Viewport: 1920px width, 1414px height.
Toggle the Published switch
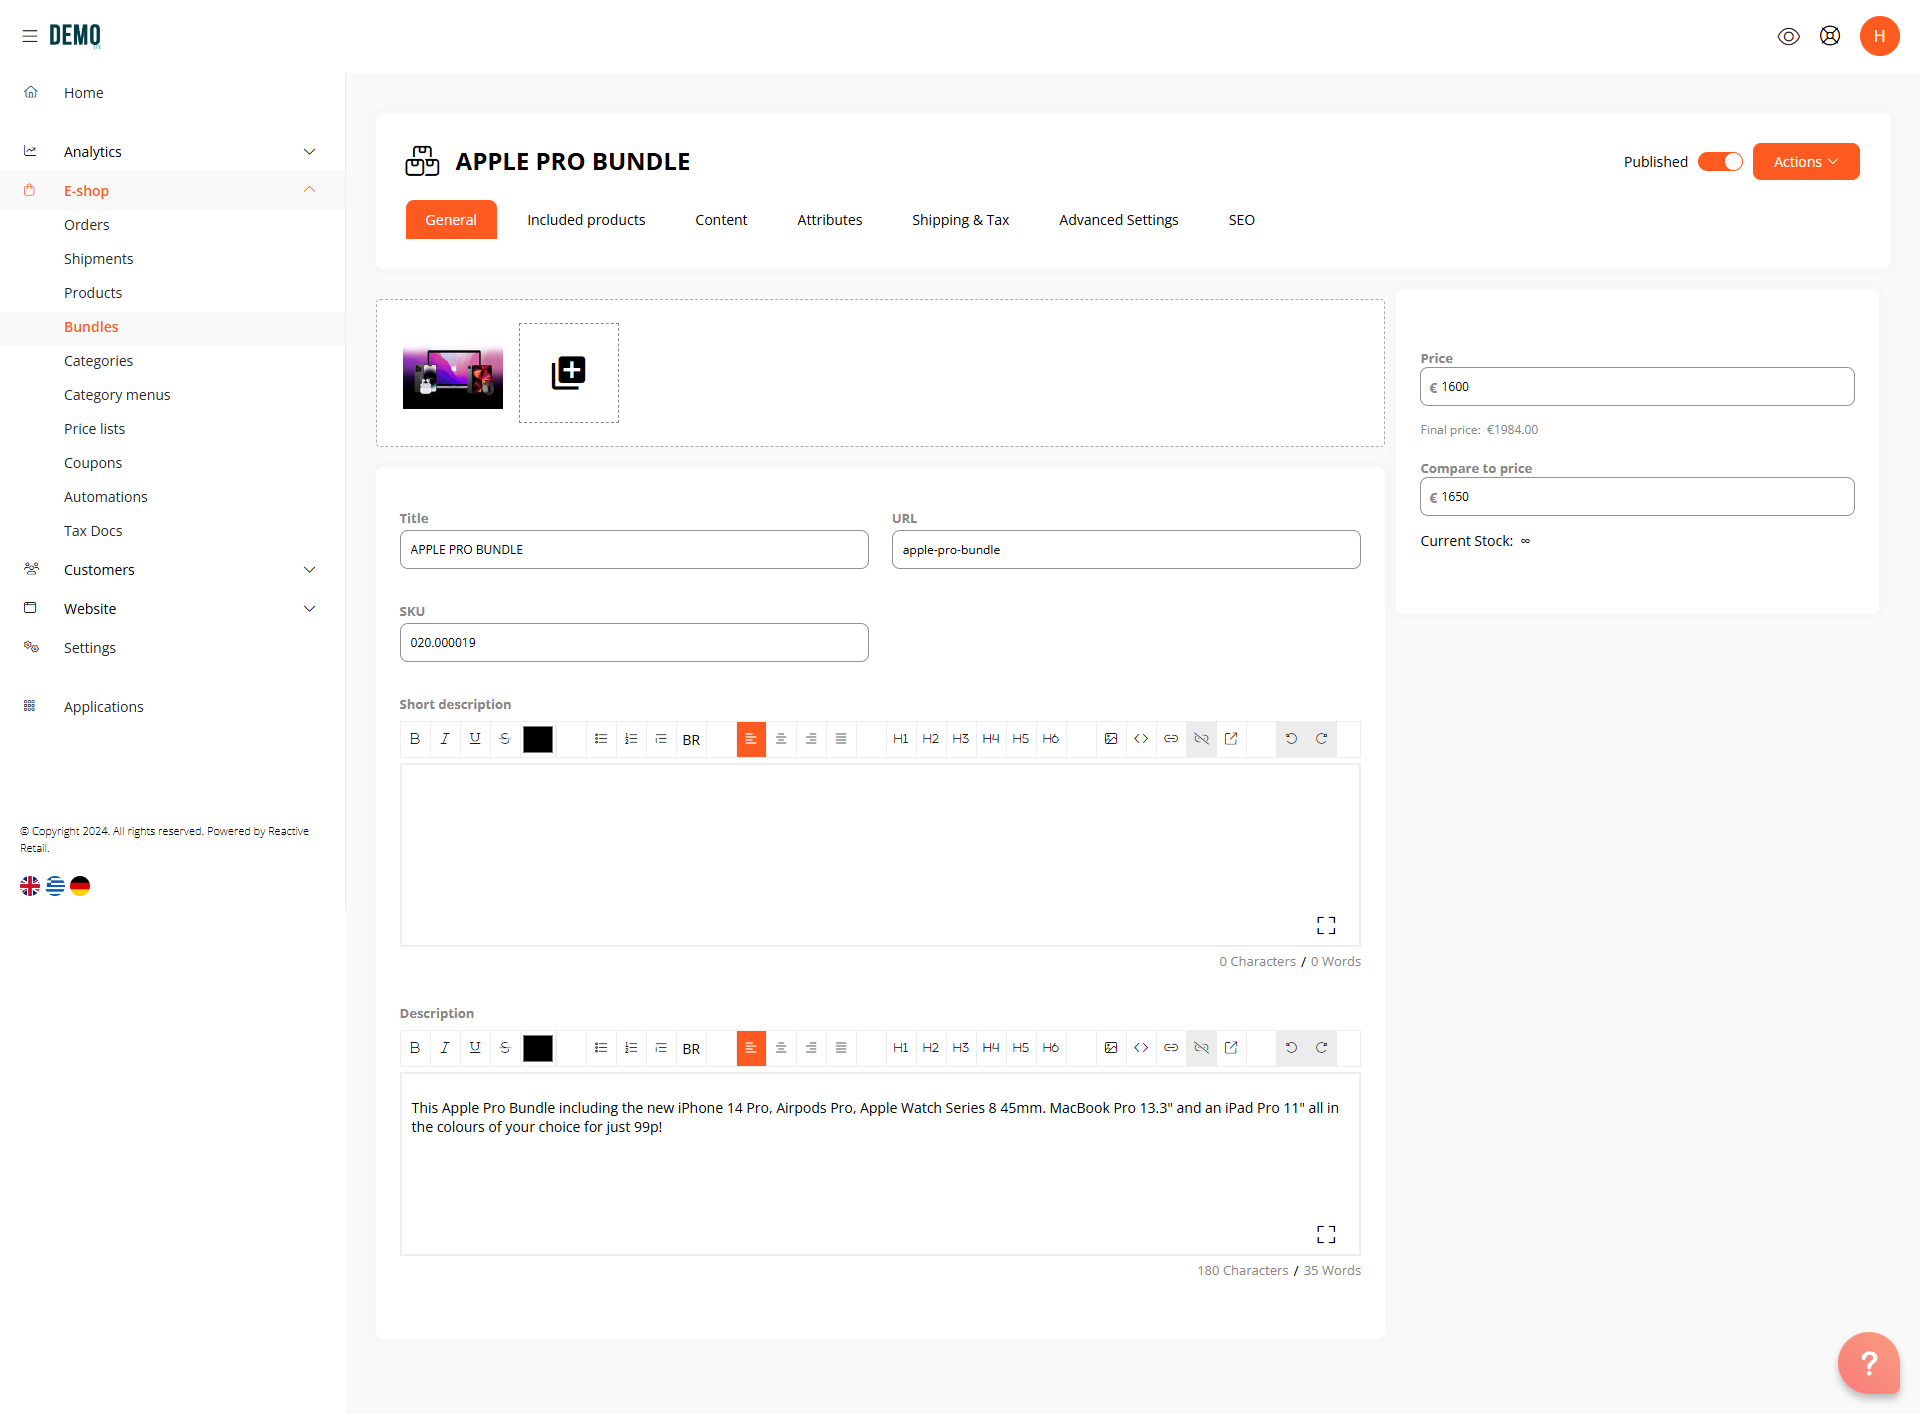point(1720,162)
